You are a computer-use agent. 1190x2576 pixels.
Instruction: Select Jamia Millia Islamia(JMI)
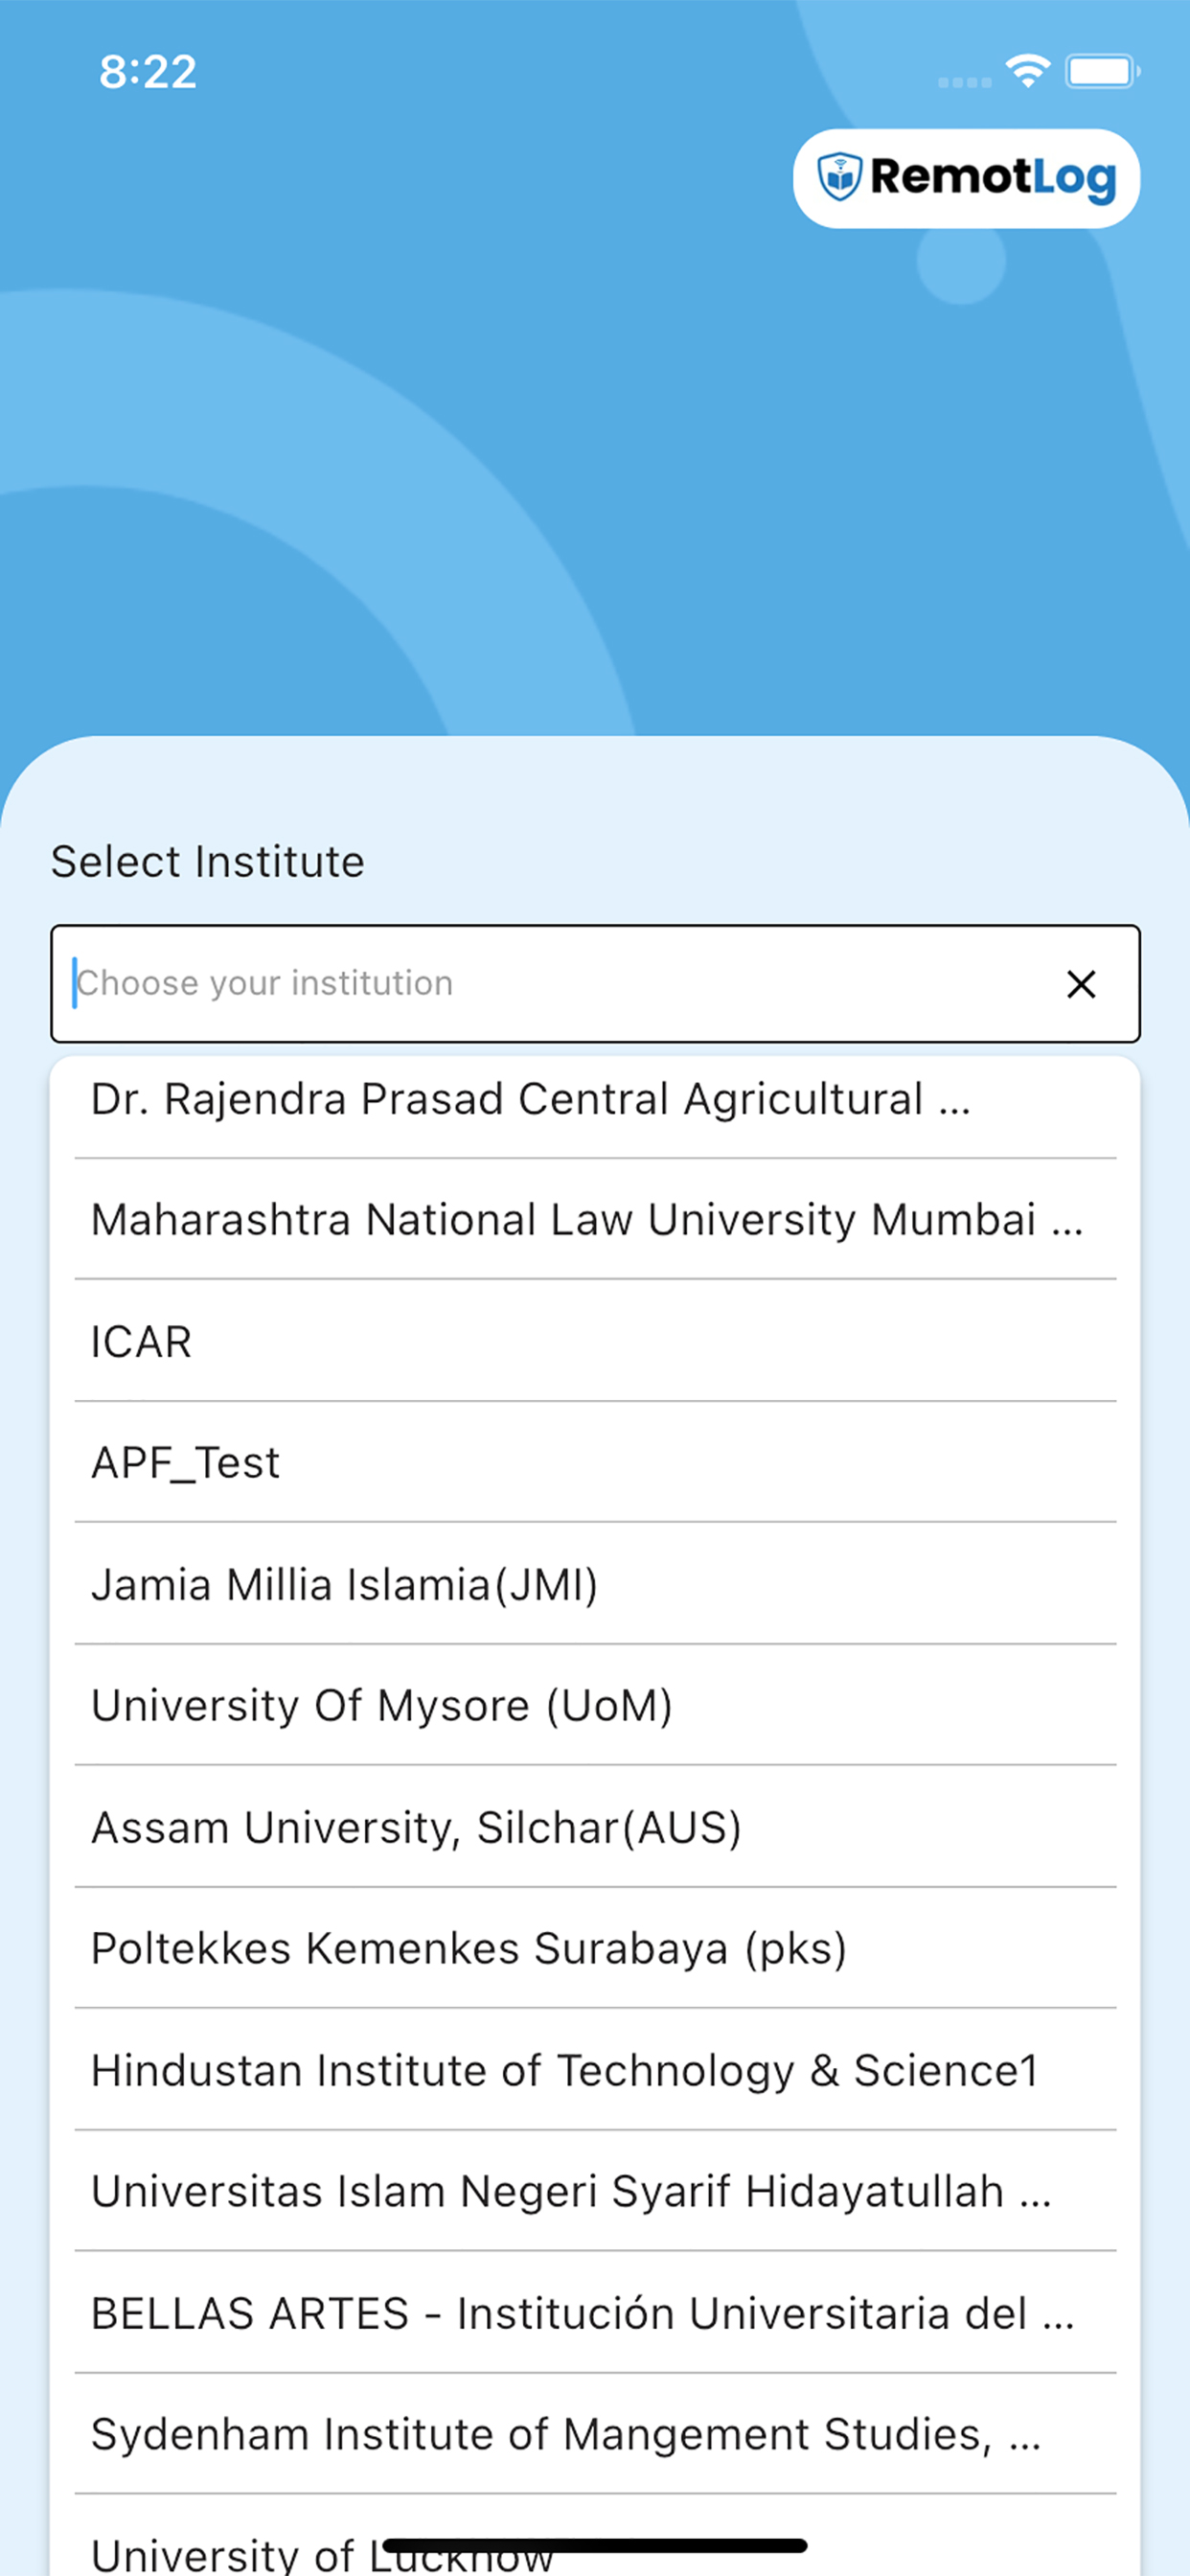[595, 1585]
